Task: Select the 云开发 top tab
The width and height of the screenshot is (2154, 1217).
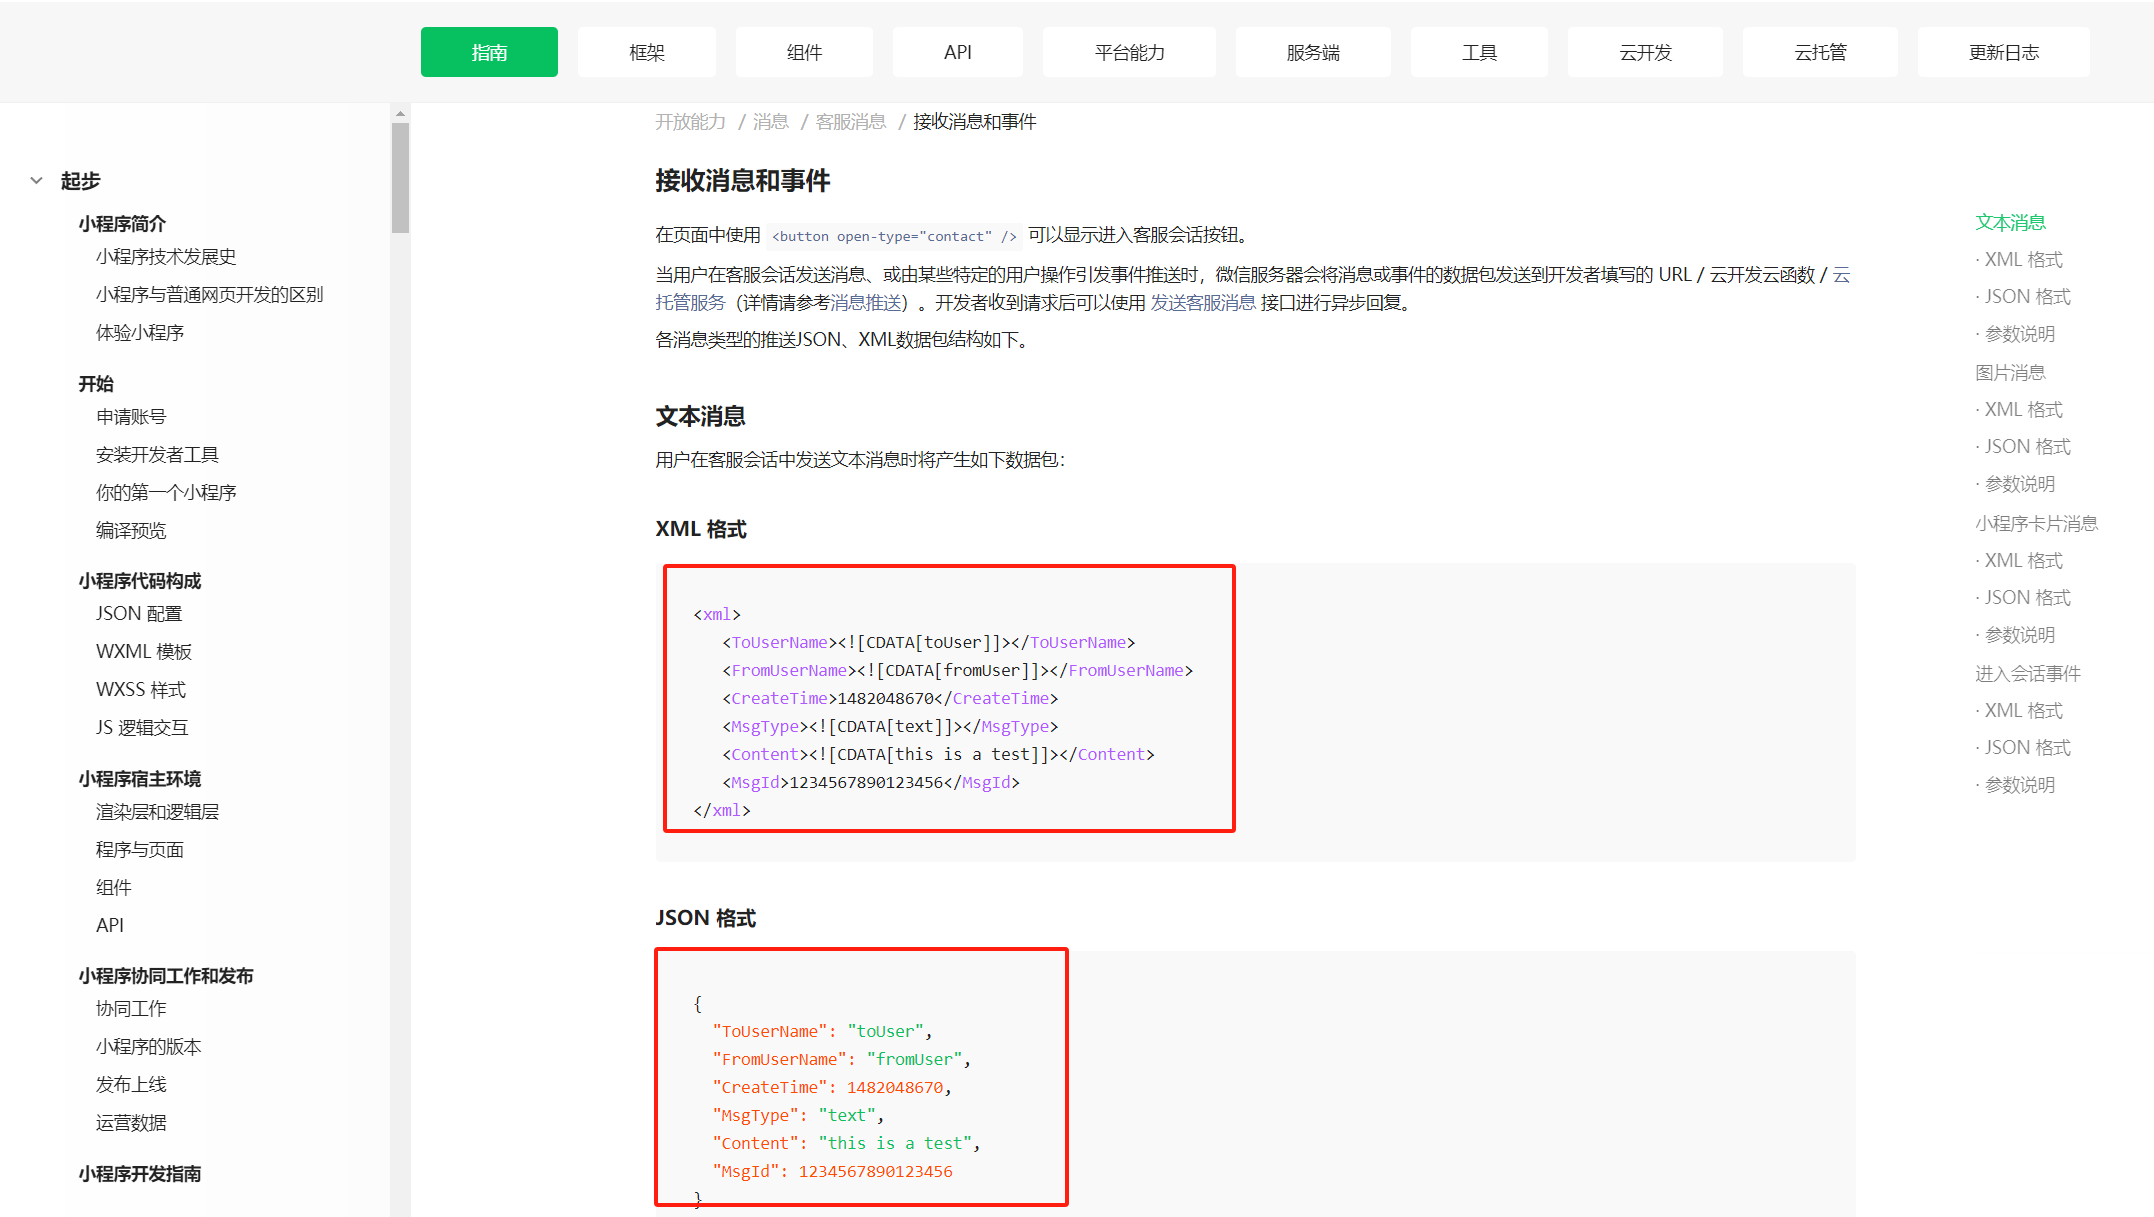Action: click(x=1644, y=52)
